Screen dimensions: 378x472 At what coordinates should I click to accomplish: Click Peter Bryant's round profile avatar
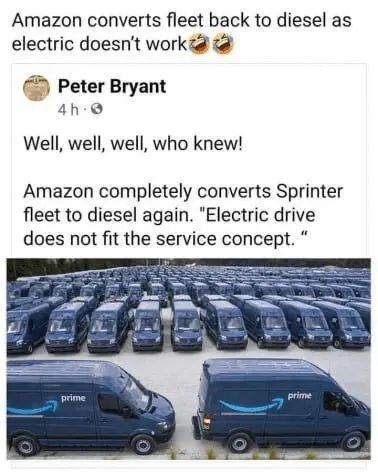click(x=36, y=88)
